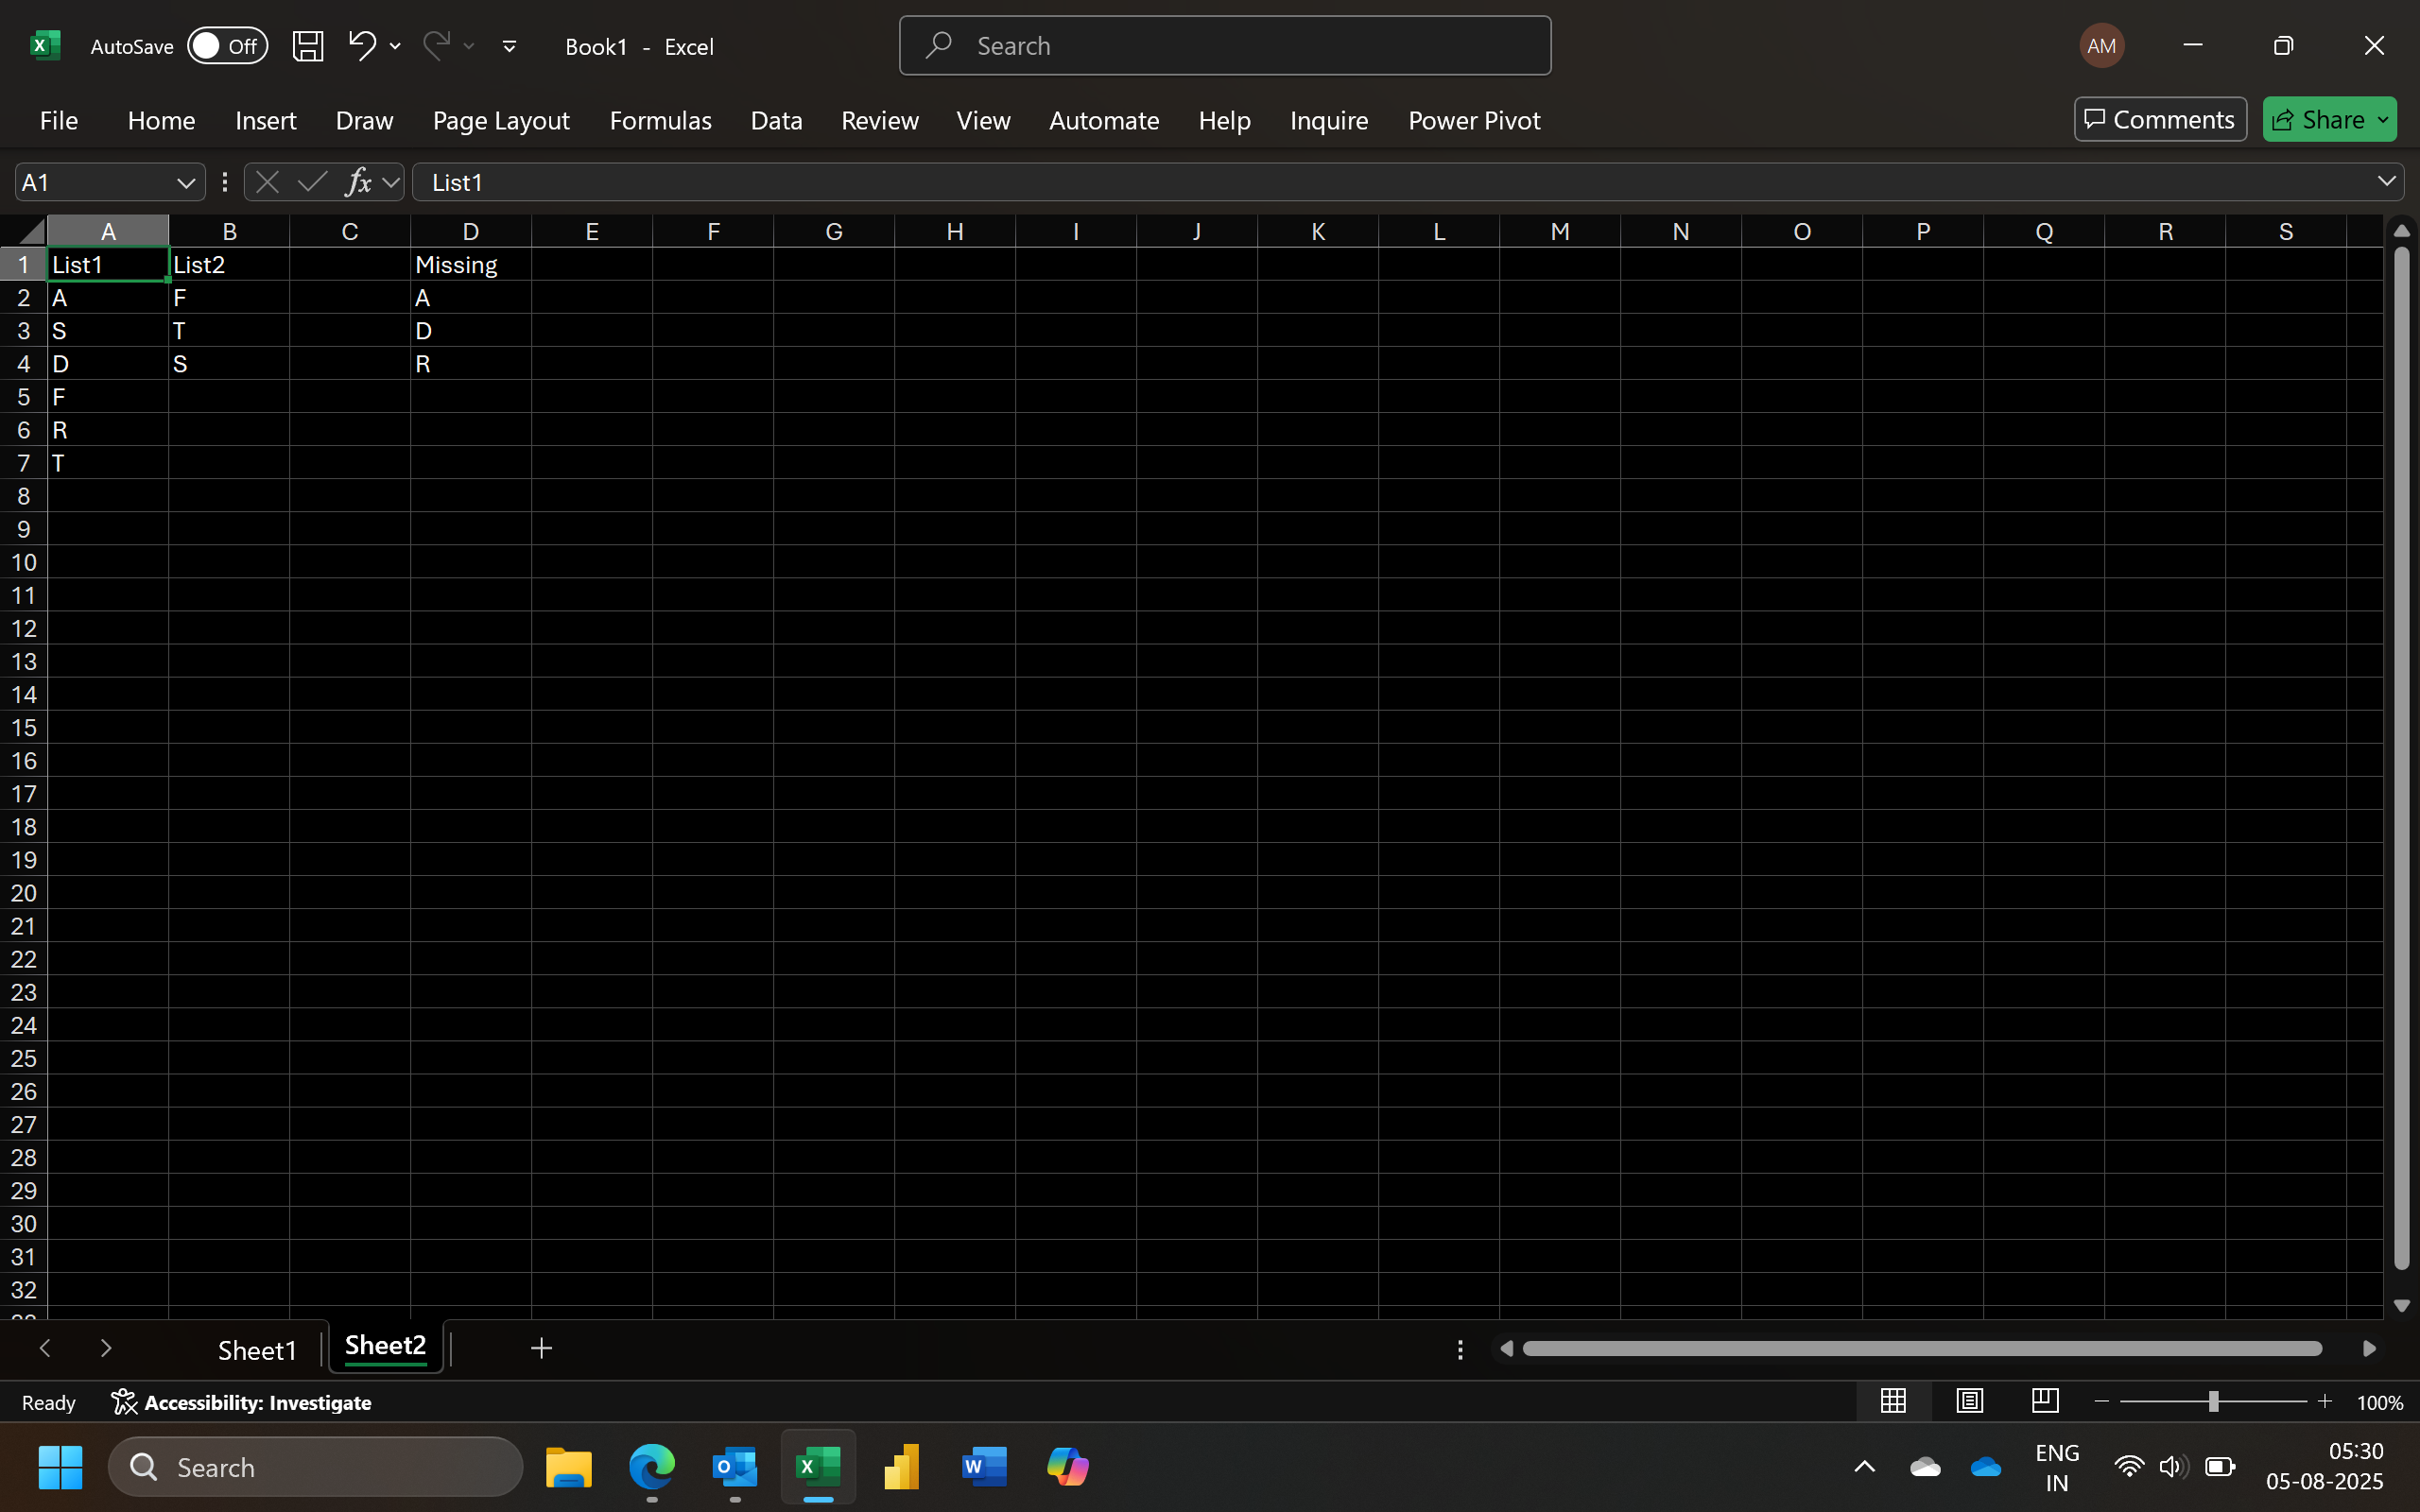Click the Search box in title bar
This screenshot has width=2420, height=1512.
1224,46
